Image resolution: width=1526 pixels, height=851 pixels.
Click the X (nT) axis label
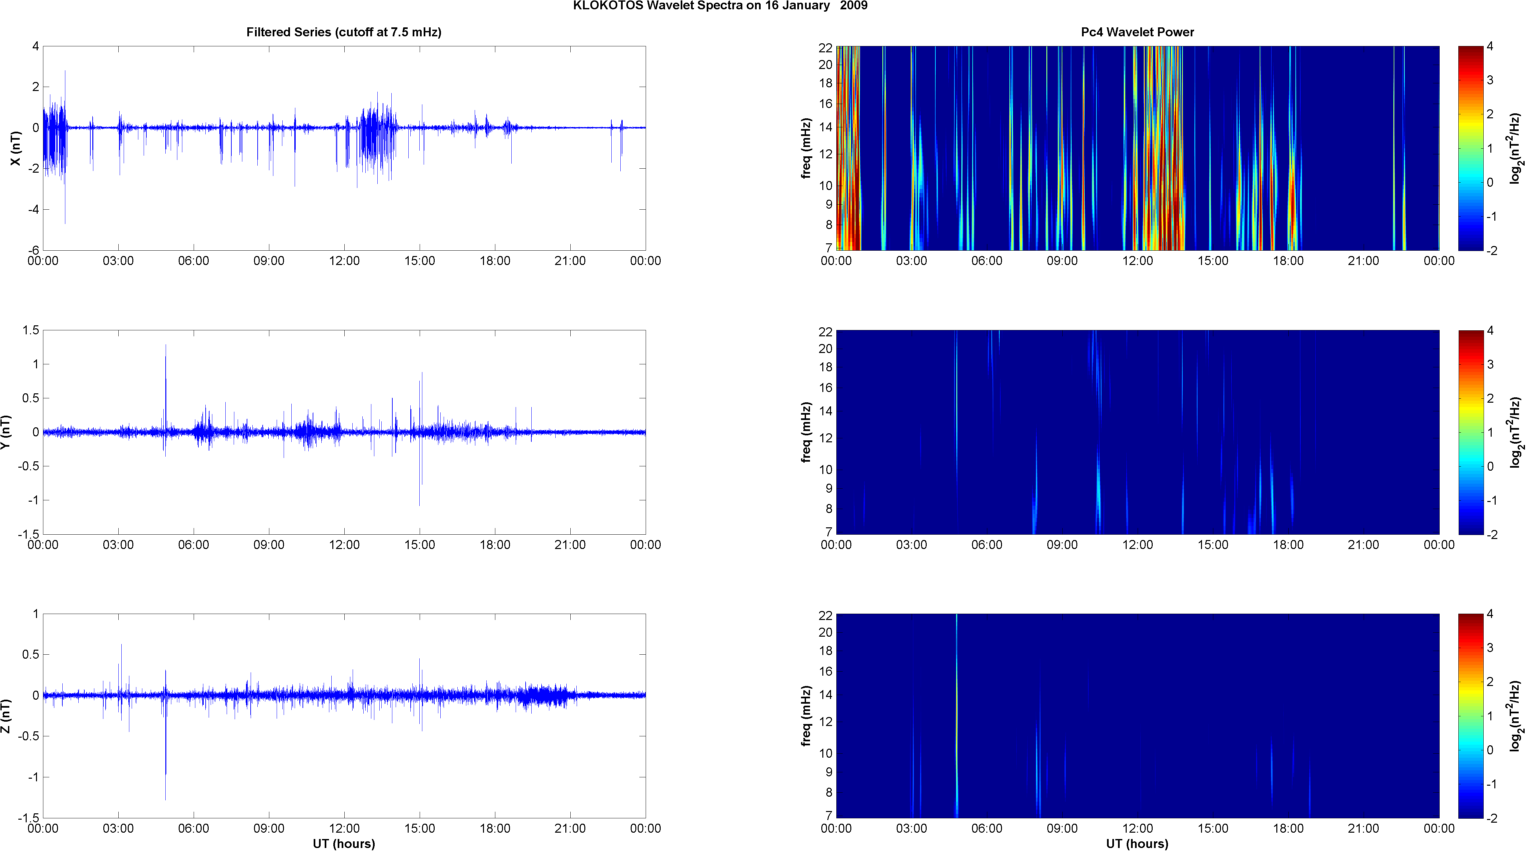click(15, 148)
